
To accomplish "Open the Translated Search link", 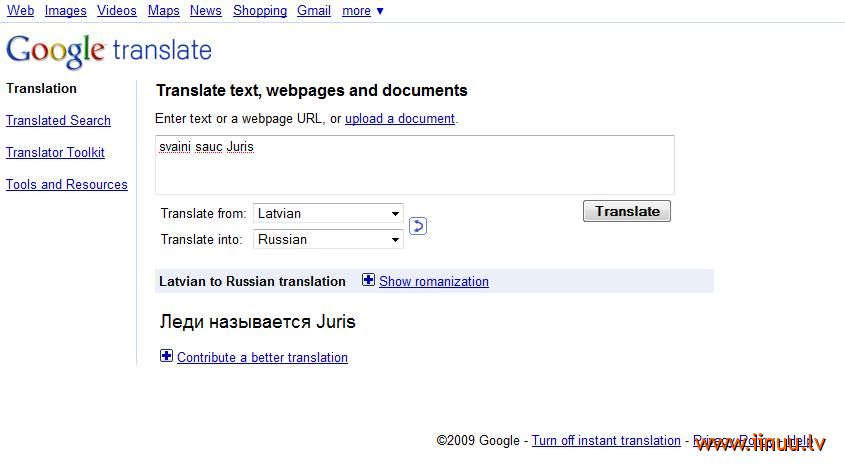I will click(x=58, y=120).
